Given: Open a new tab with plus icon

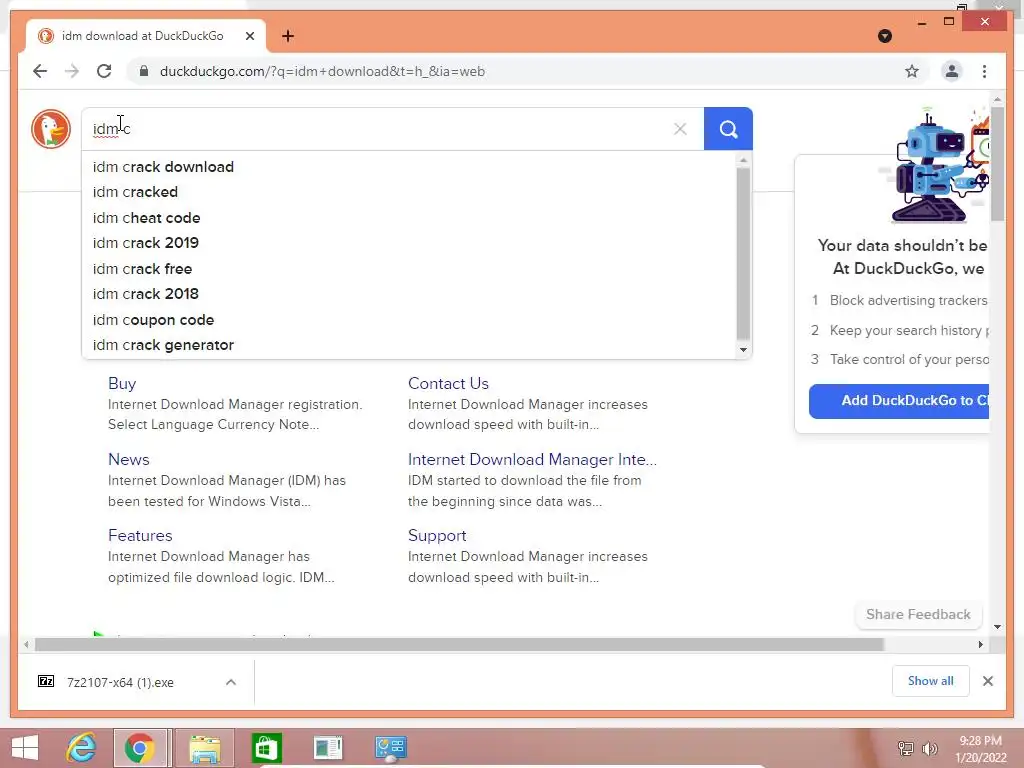Looking at the screenshot, I should click(x=287, y=36).
